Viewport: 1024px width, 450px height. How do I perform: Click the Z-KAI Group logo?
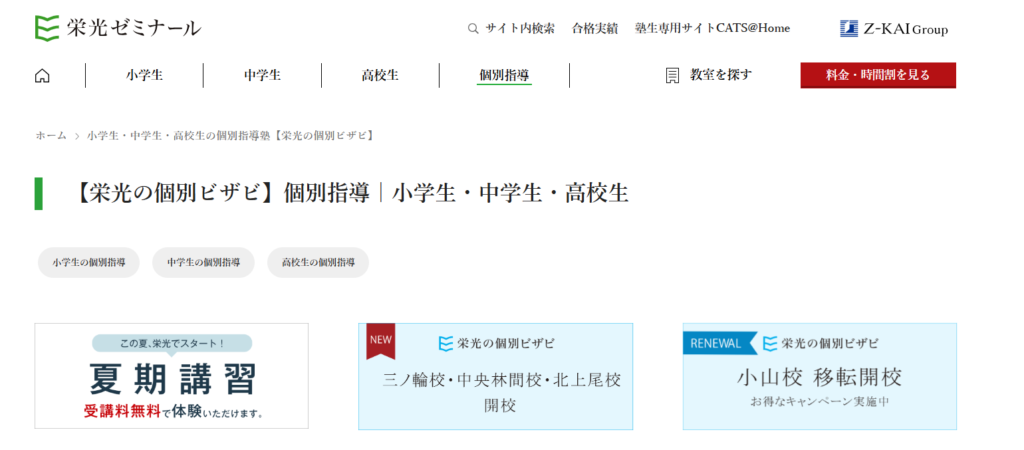[x=893, y=29]
